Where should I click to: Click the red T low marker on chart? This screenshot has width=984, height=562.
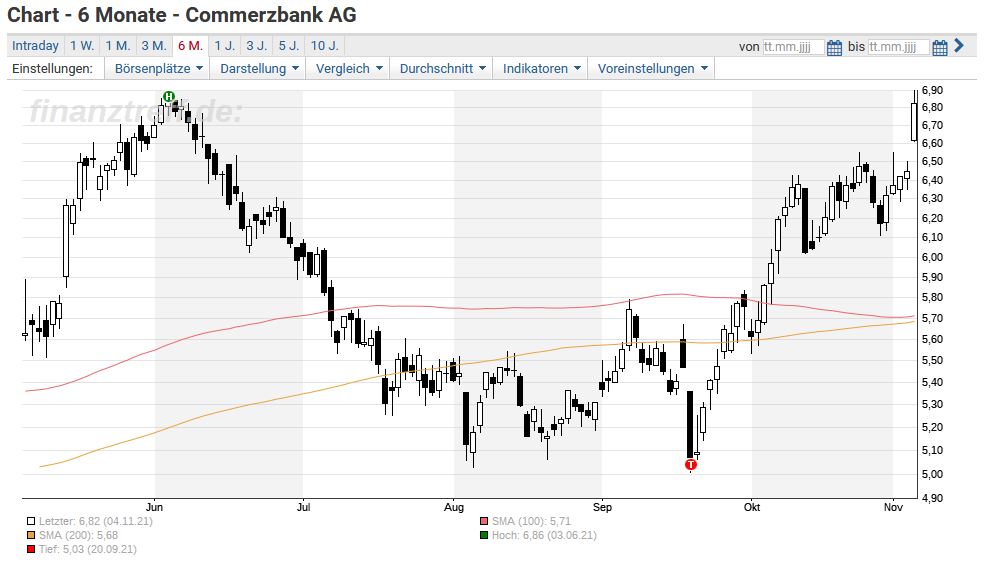pos(690,465)
